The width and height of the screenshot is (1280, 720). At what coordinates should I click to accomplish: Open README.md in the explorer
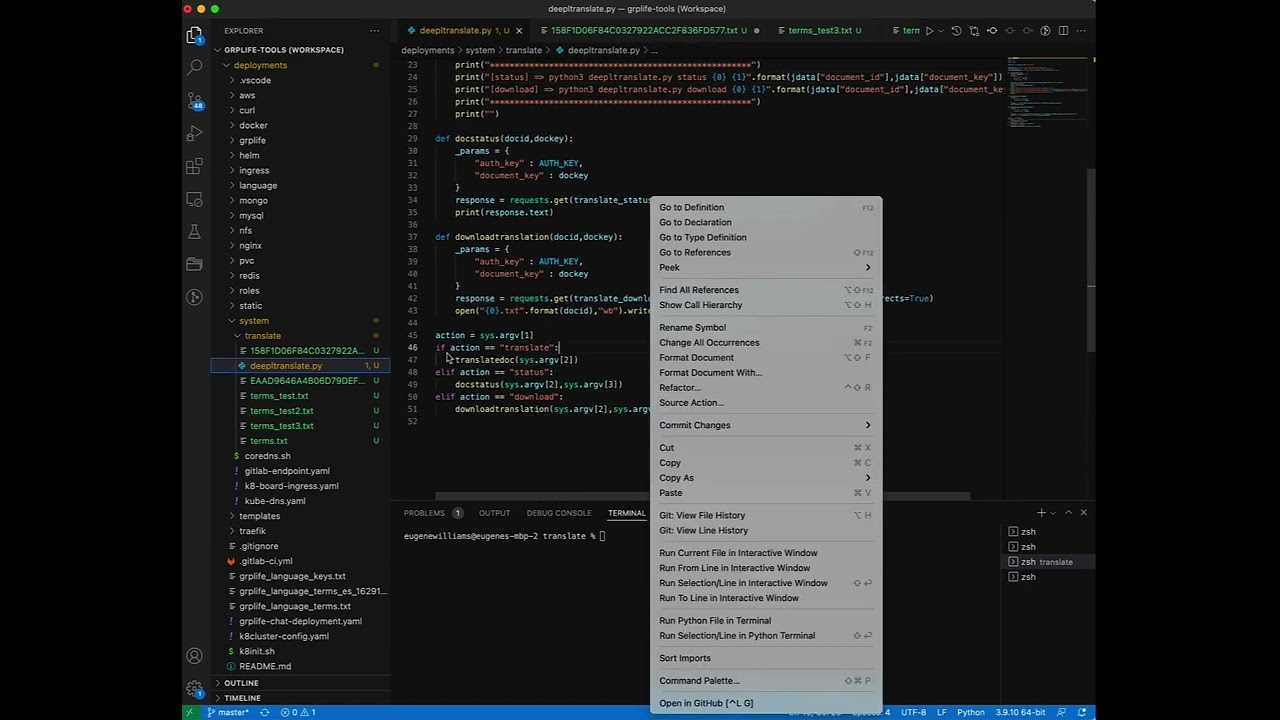click(x=300, y=666)
